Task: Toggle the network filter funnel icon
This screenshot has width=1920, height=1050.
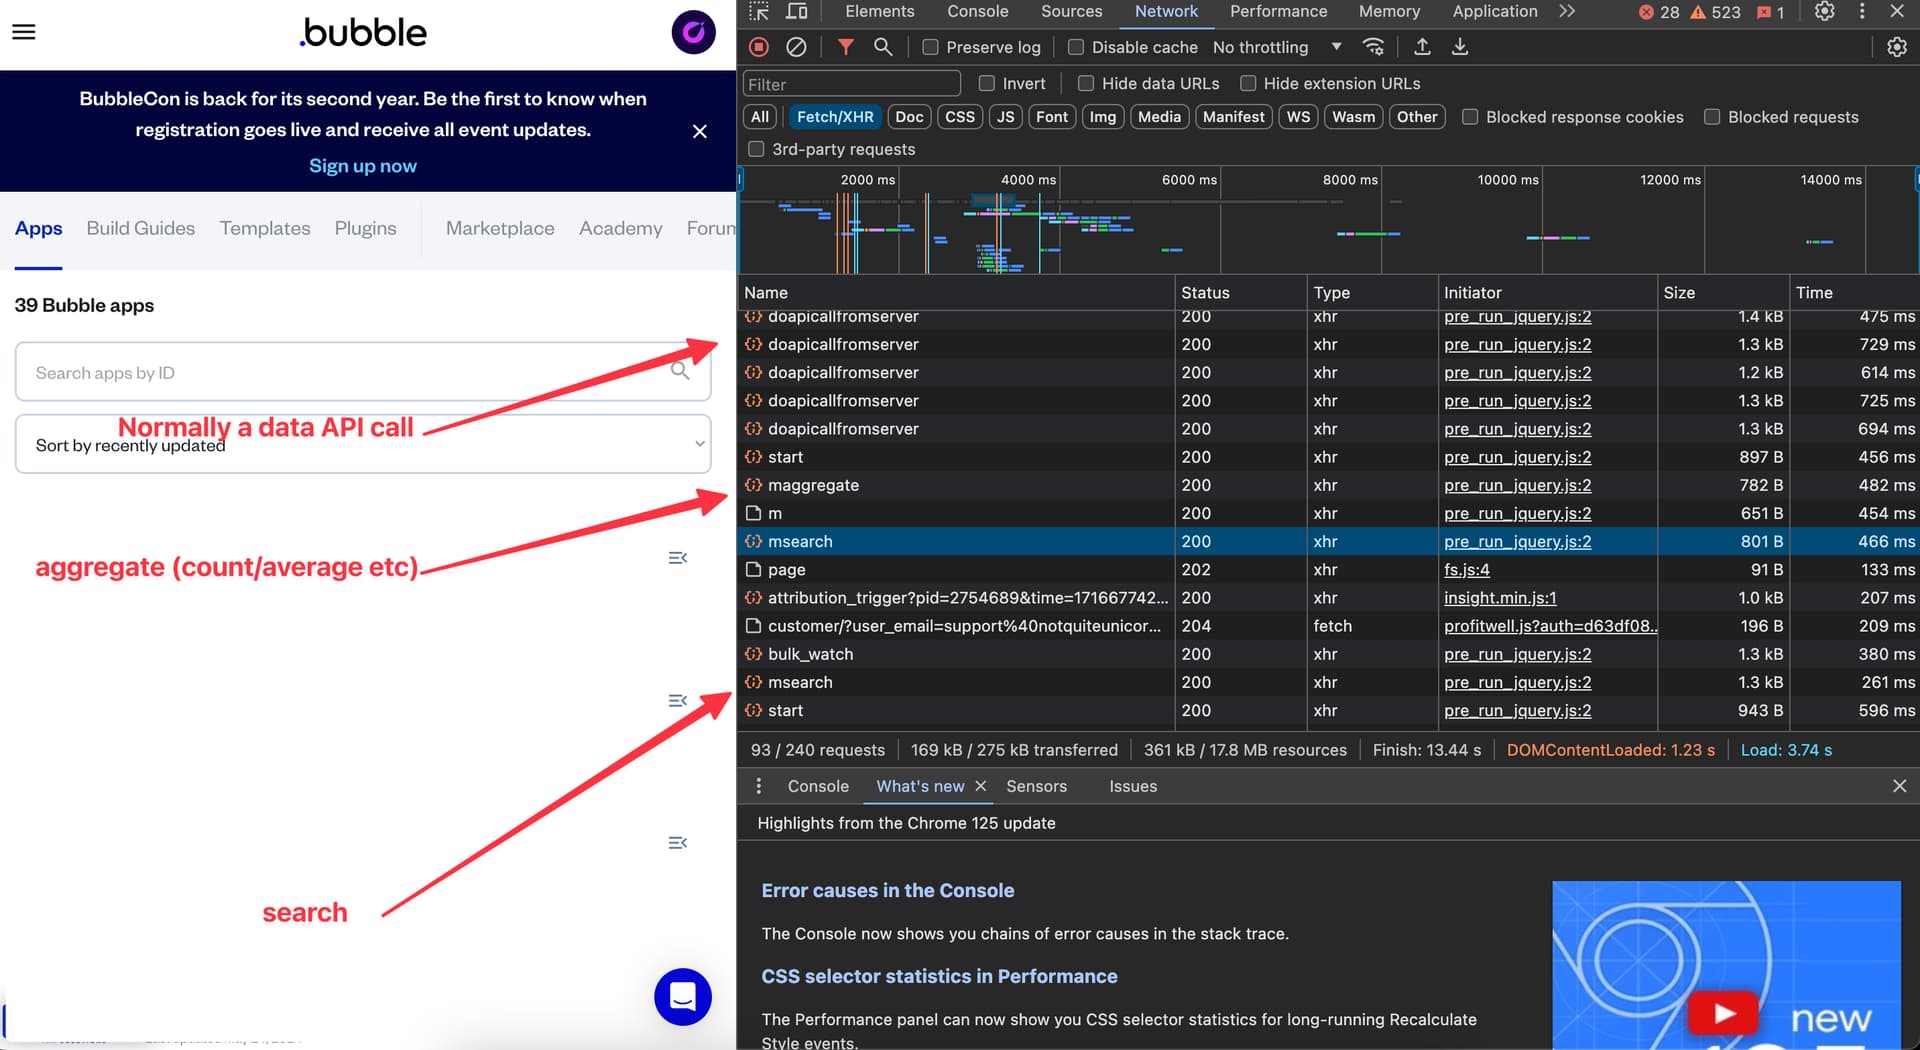Action: [846, 47]
